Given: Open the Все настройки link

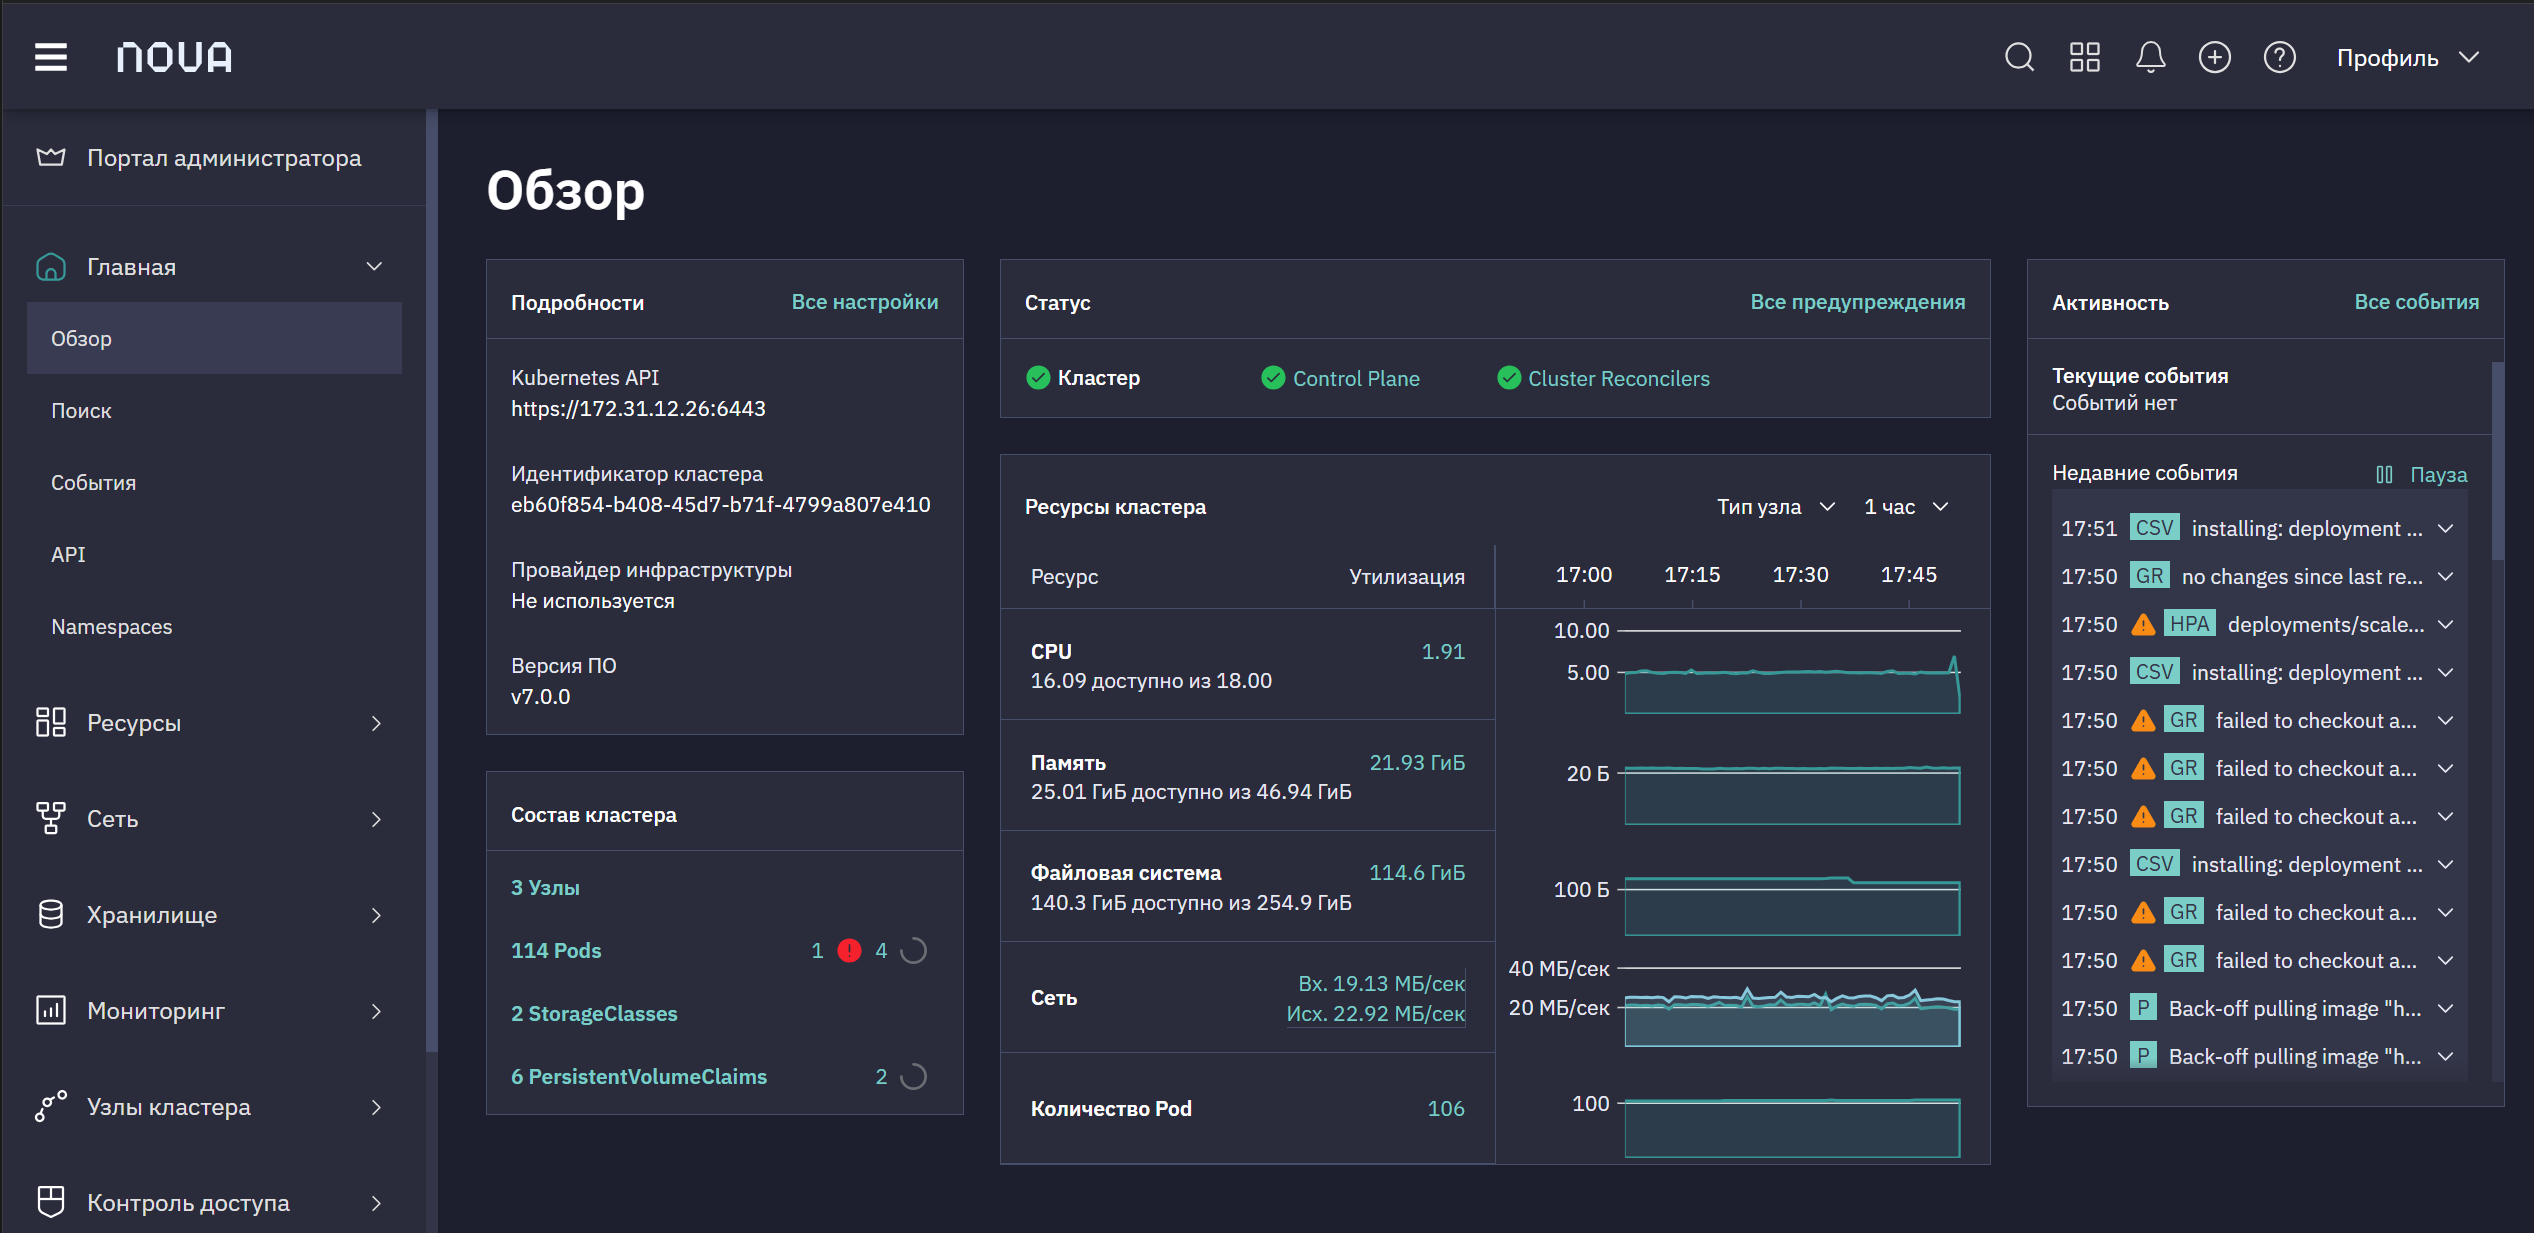Looking at the screenshot, I should [x=865, y=302].
